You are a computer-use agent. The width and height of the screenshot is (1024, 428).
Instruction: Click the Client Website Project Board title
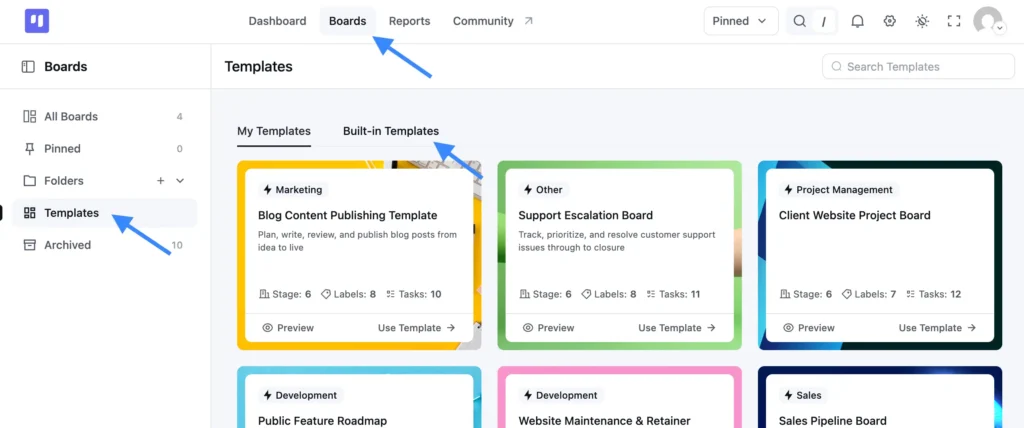click(x=855, y=216)
